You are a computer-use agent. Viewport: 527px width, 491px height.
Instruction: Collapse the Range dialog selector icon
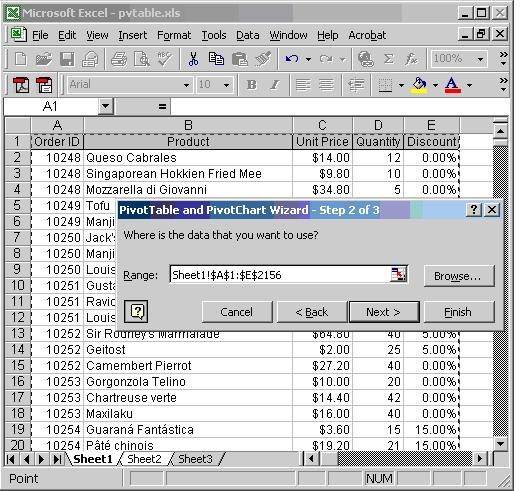(399, 275)
